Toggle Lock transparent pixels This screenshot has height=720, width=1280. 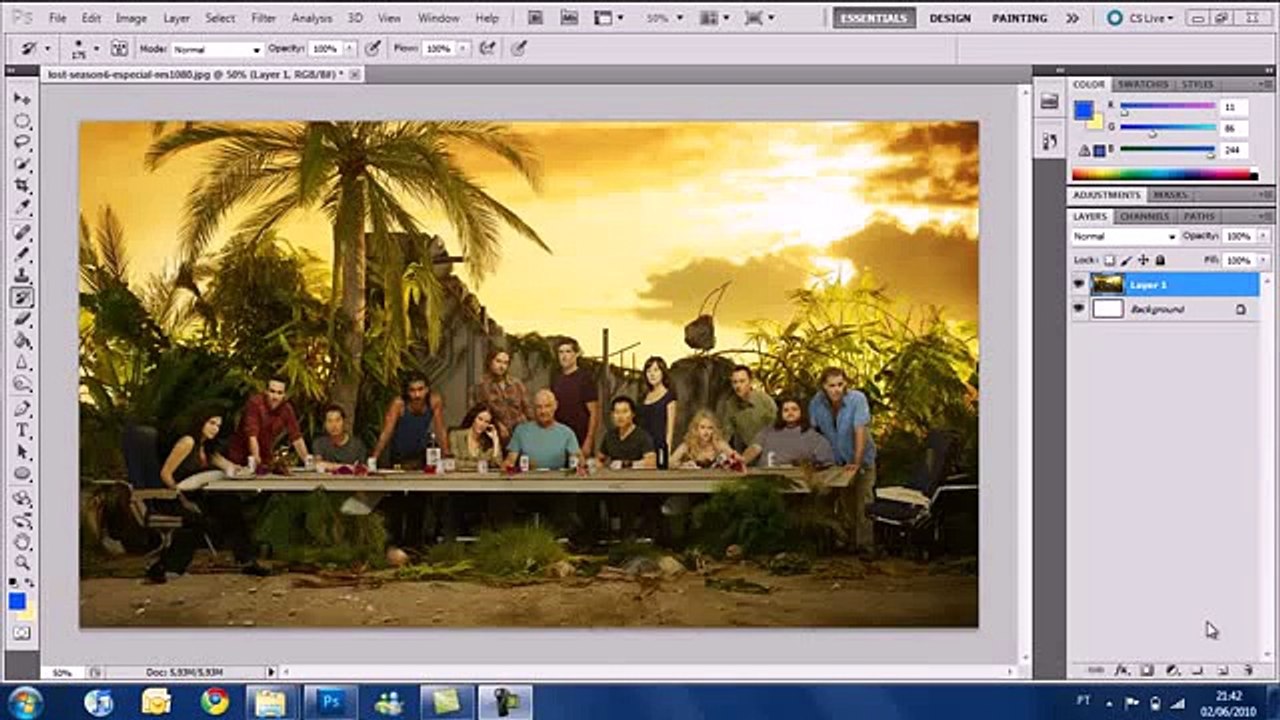click(1109, 260)
